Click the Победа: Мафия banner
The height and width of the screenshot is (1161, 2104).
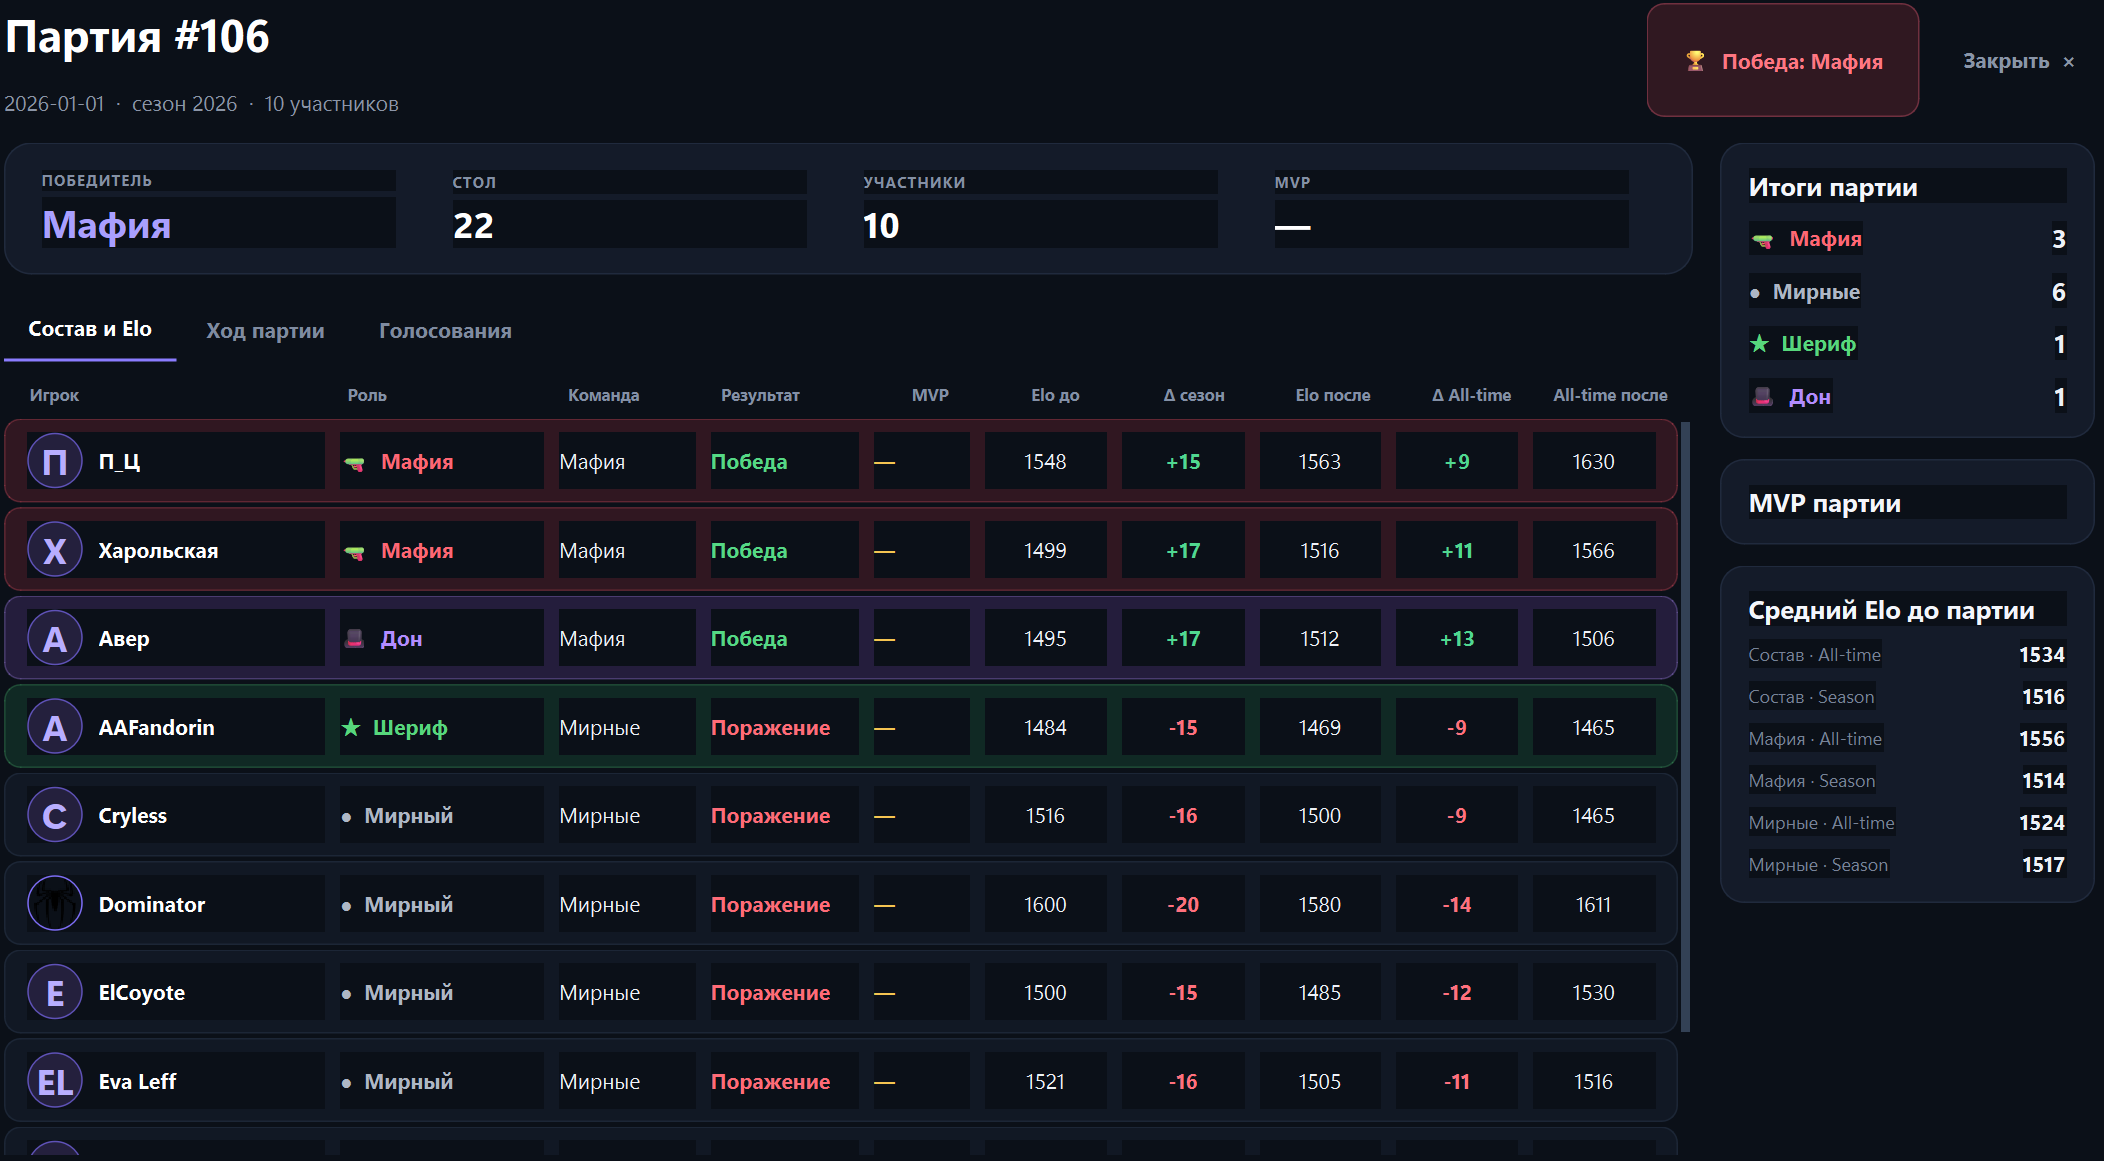[x=1783, y=60]
